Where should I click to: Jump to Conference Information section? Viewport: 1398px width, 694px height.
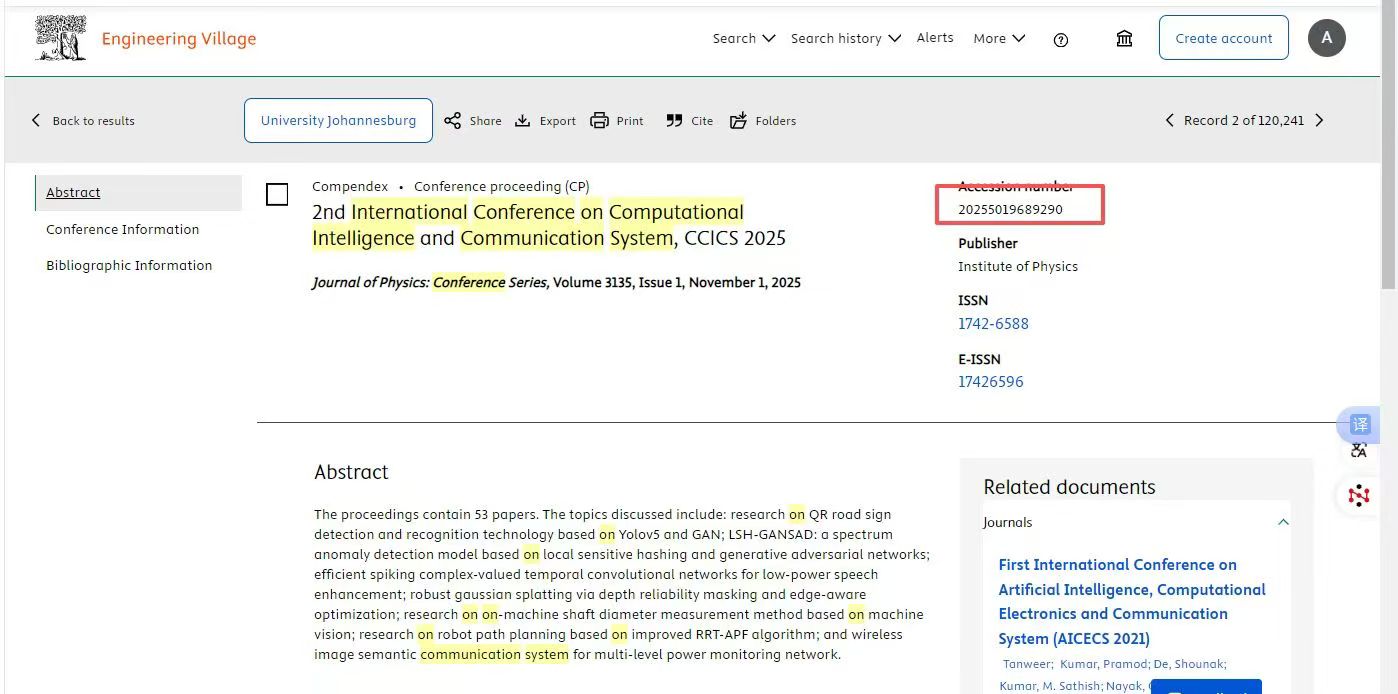pos(122,229)
